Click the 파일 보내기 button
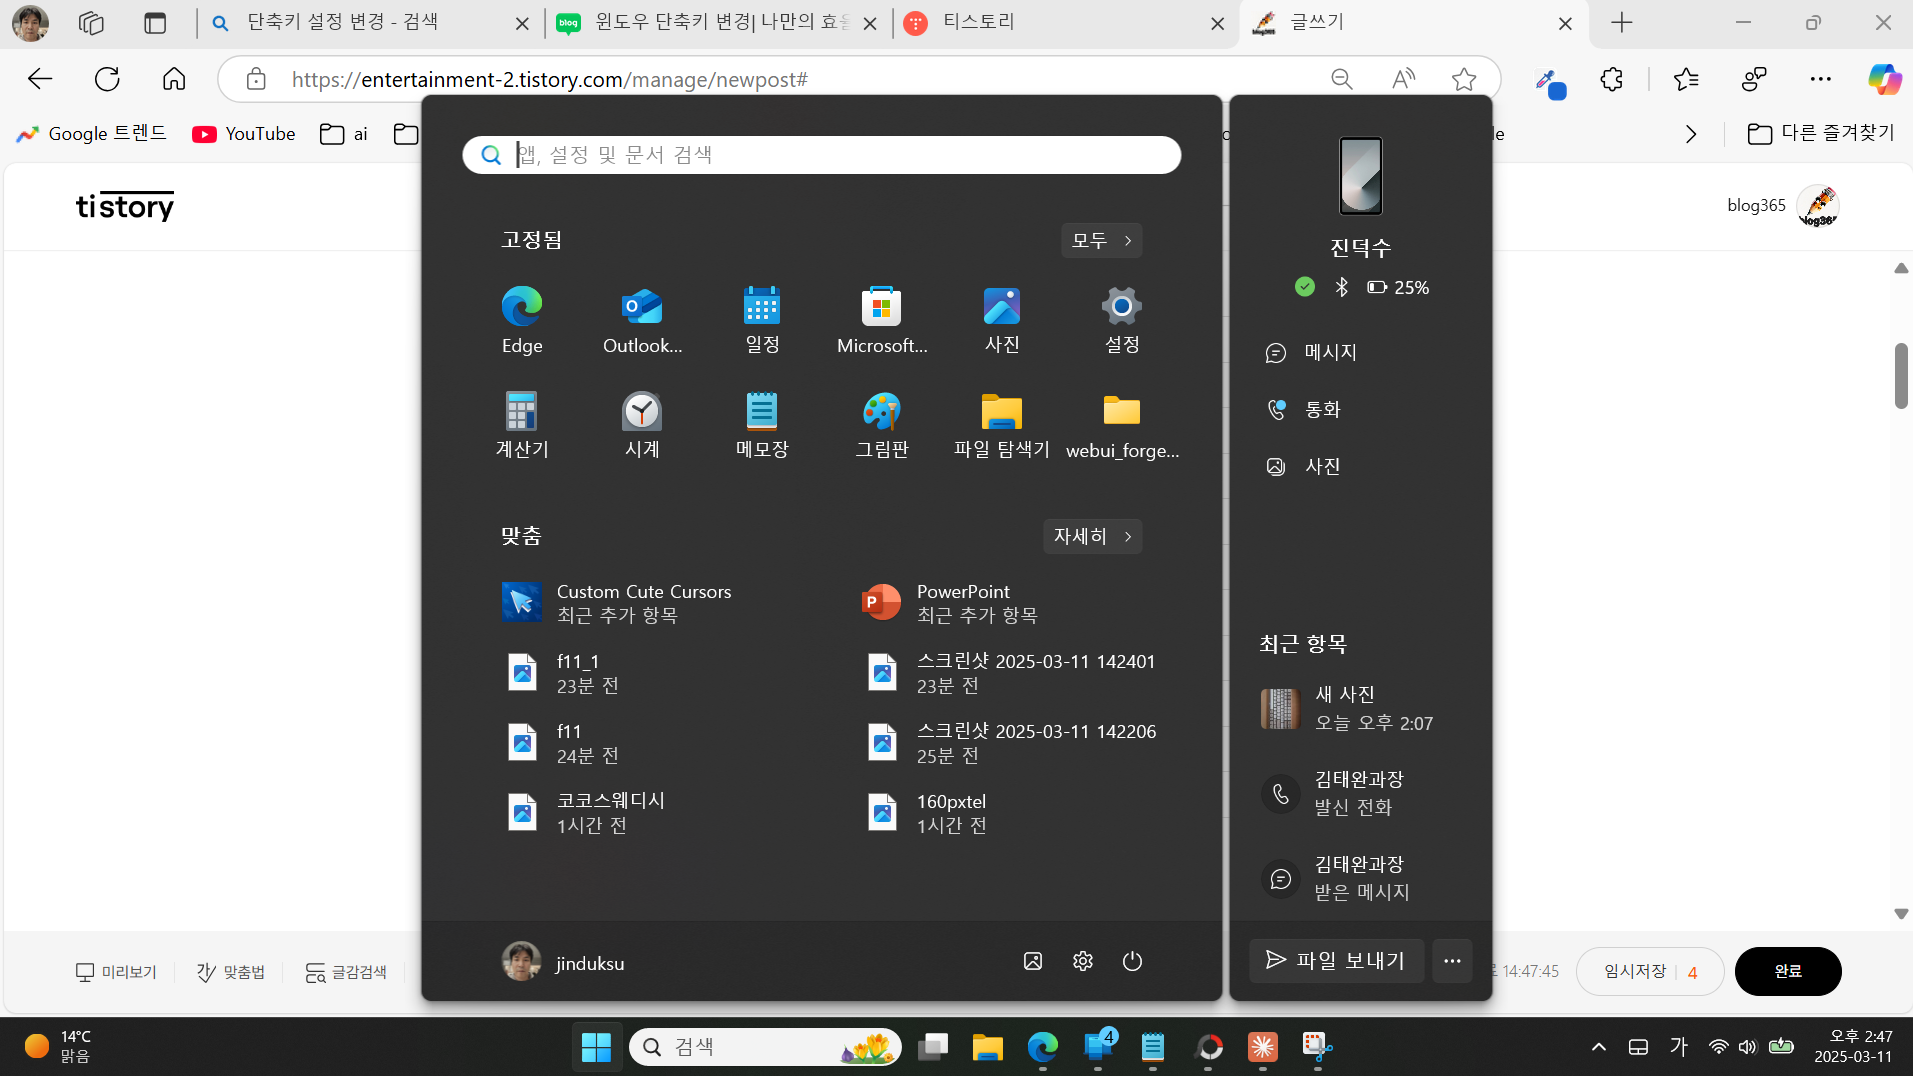The image size is (1913, 1076). (x=1336, y=960)
